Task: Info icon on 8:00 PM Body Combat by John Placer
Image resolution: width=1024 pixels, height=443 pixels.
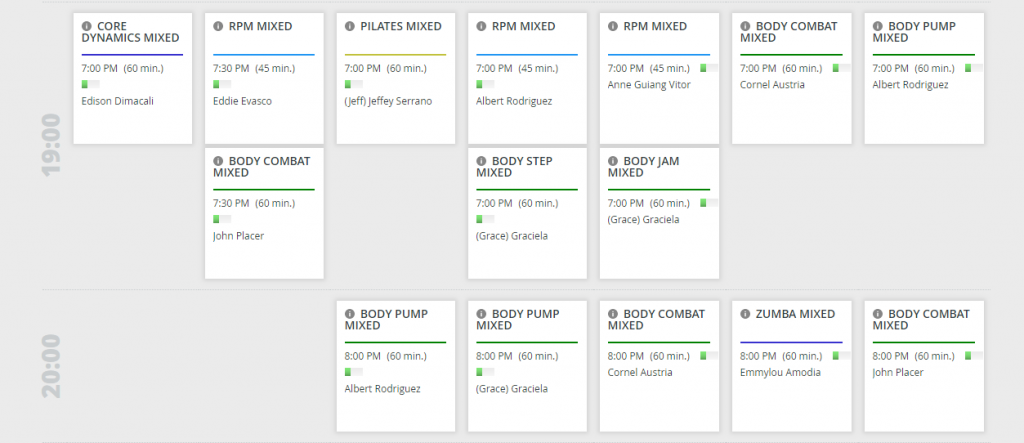Action: (x=878, y=314)
